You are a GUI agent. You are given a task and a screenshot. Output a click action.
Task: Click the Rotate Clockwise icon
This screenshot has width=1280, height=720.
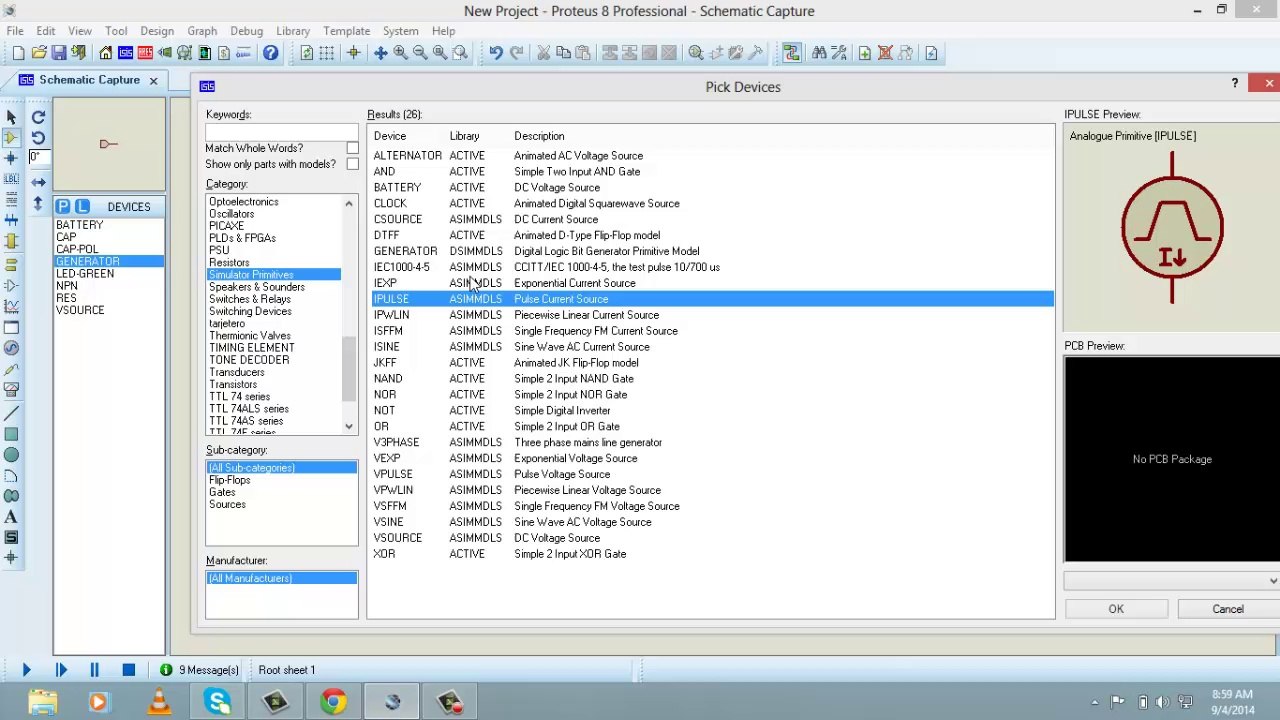[38, 117]
